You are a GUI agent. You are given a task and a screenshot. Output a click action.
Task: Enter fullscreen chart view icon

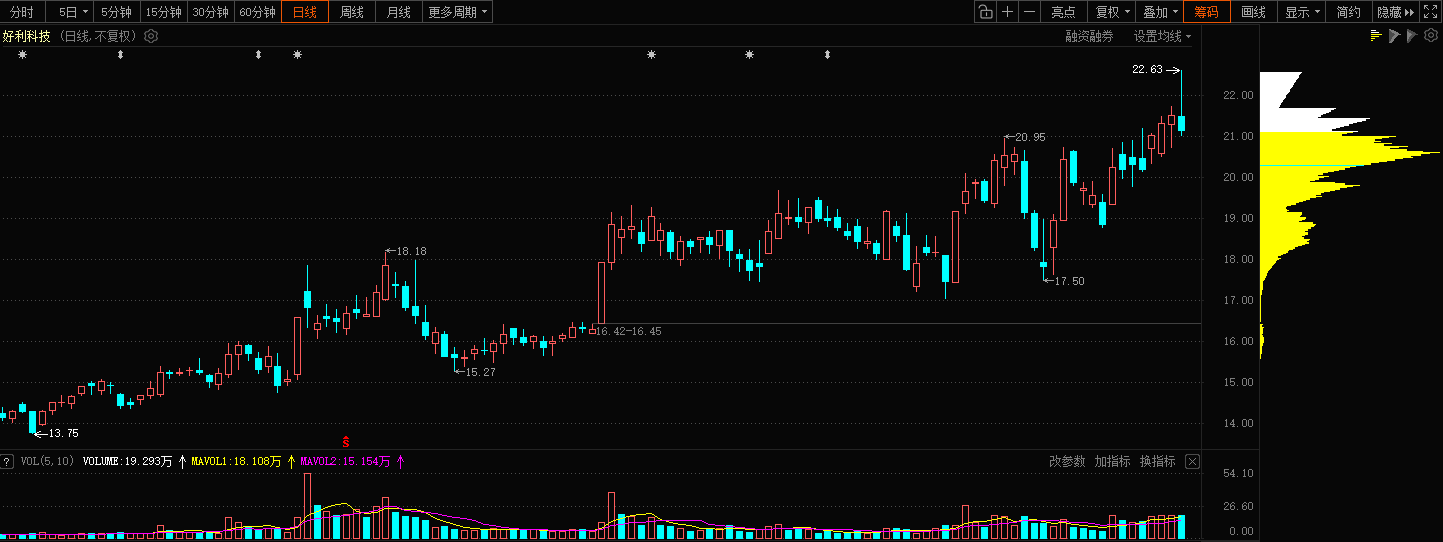[1431, 12]
